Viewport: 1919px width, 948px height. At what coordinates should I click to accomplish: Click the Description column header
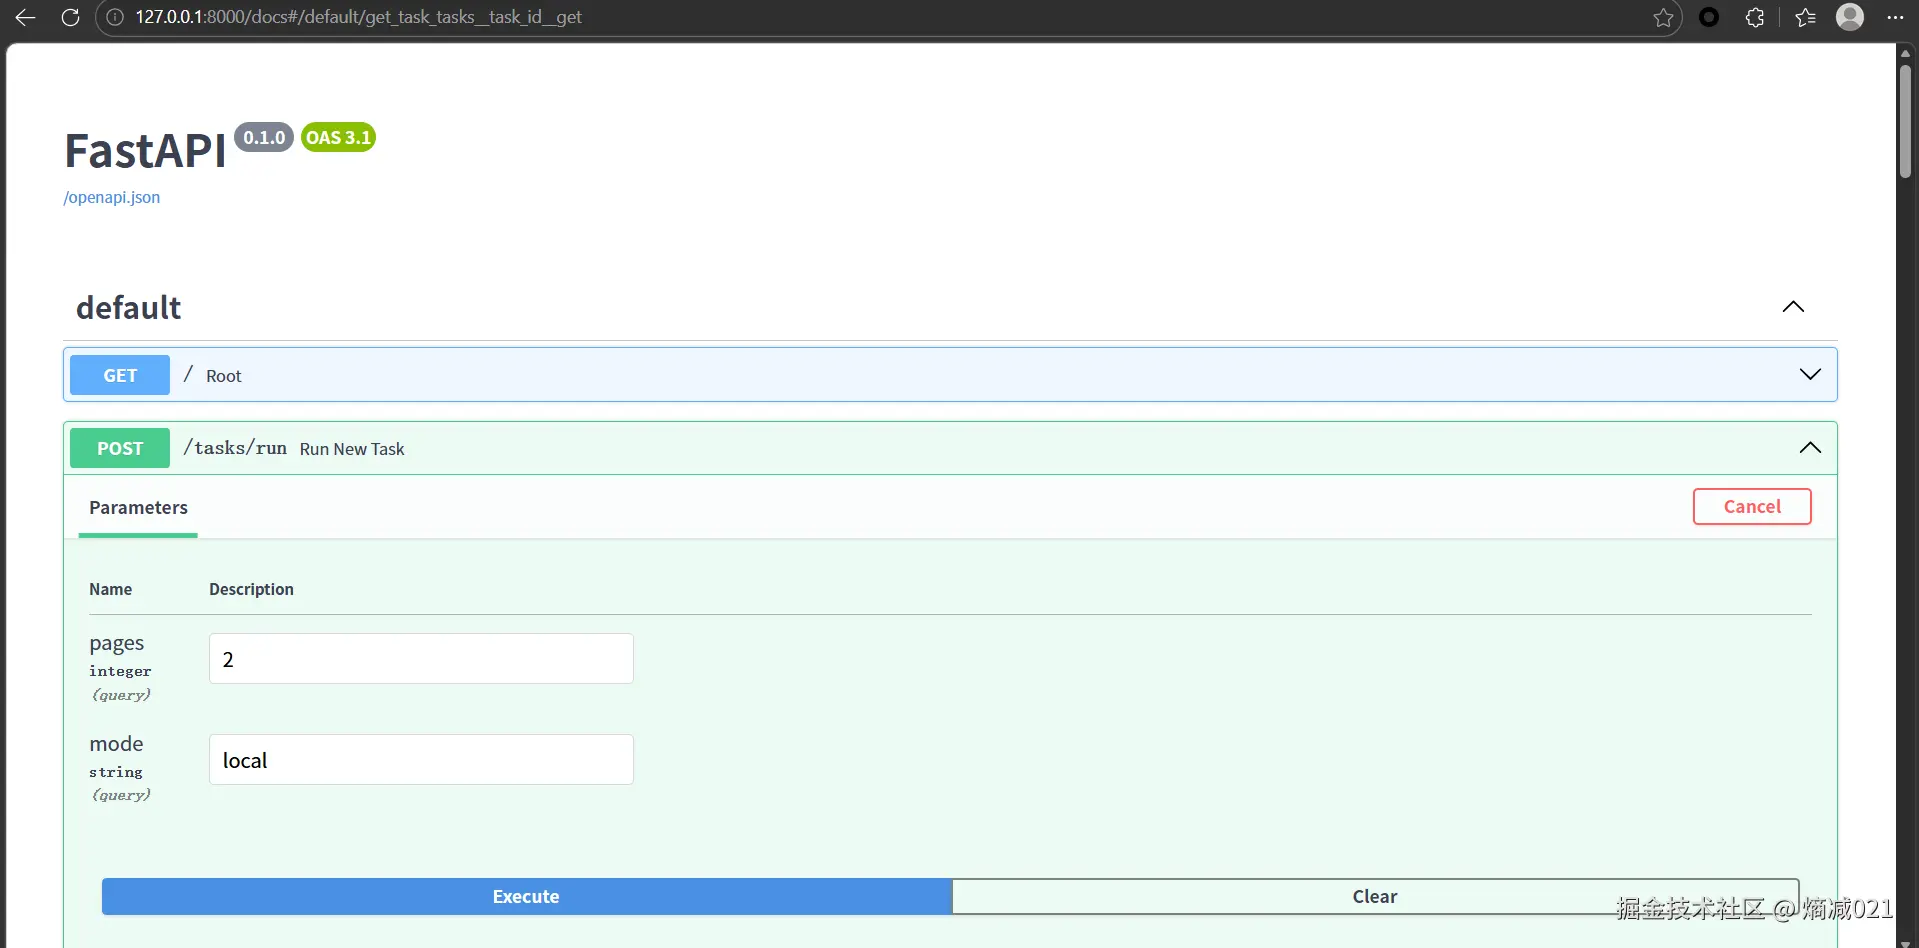(251, 589)
